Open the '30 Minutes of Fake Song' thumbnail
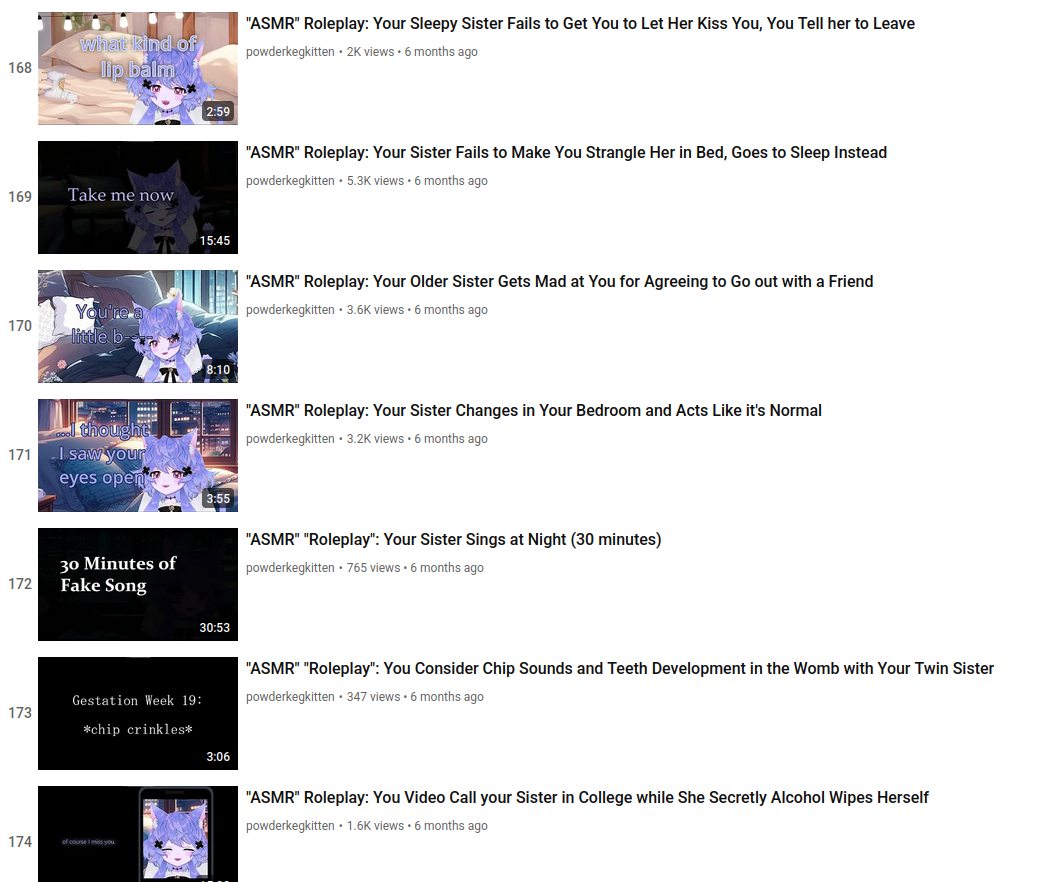 (x=138, y=584)
